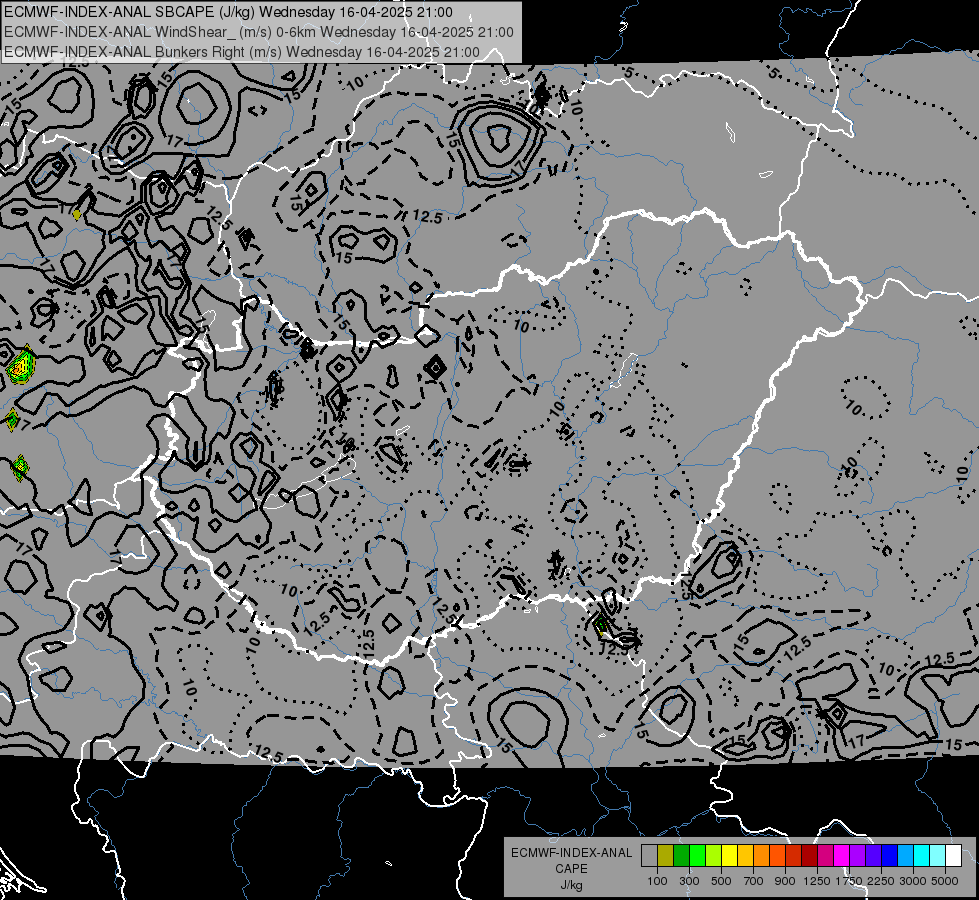Image resolution: width=979 pixels, height=900 pixels.
Task: Click the 1250 legend value label
Action: (817, 881)
